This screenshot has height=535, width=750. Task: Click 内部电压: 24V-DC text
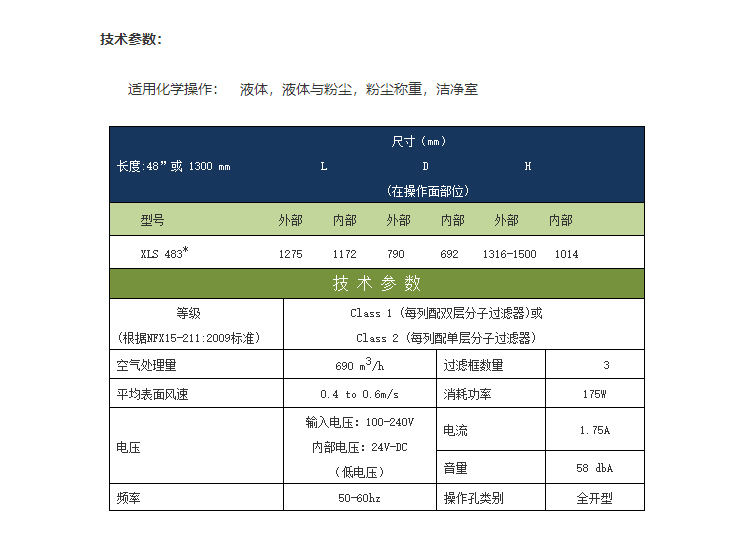point(360,448)
